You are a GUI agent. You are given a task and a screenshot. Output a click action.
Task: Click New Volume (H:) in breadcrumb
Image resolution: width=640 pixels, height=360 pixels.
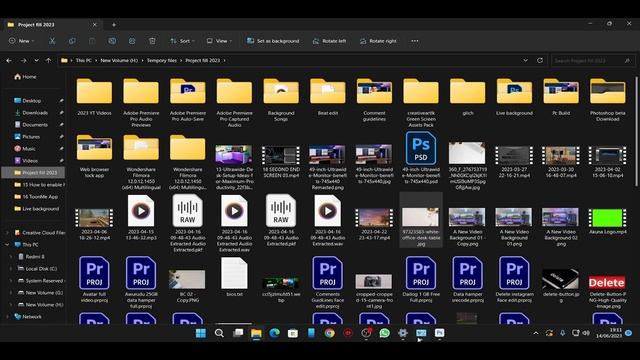point(119,60)
